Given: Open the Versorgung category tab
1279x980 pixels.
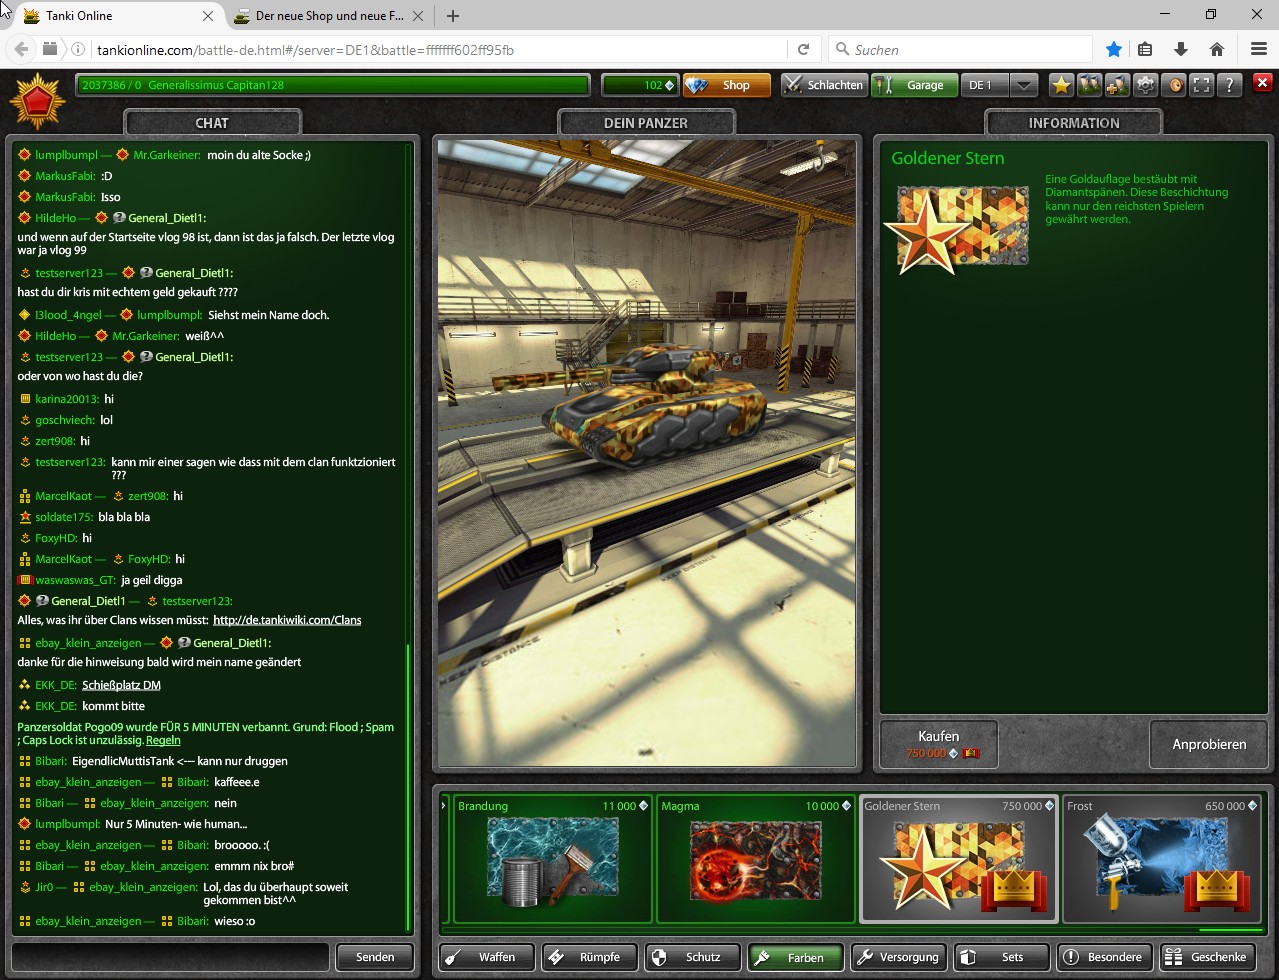Looking at the screenshot, I should 898,957.
